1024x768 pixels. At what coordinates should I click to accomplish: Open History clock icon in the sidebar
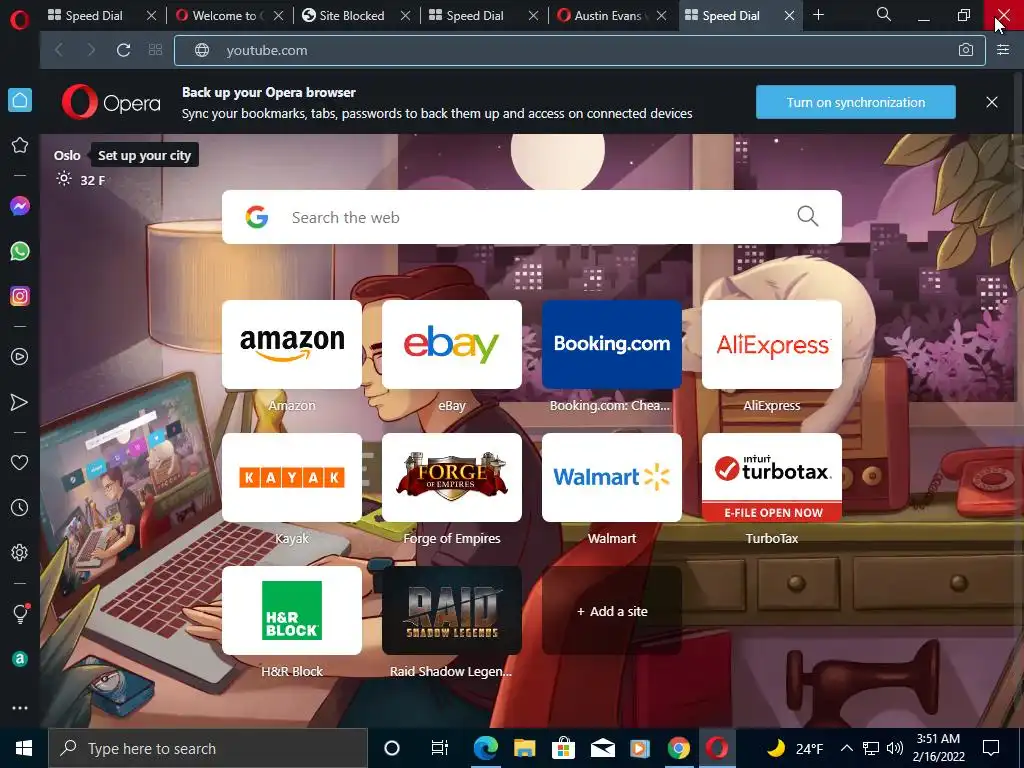click(20, 507)
